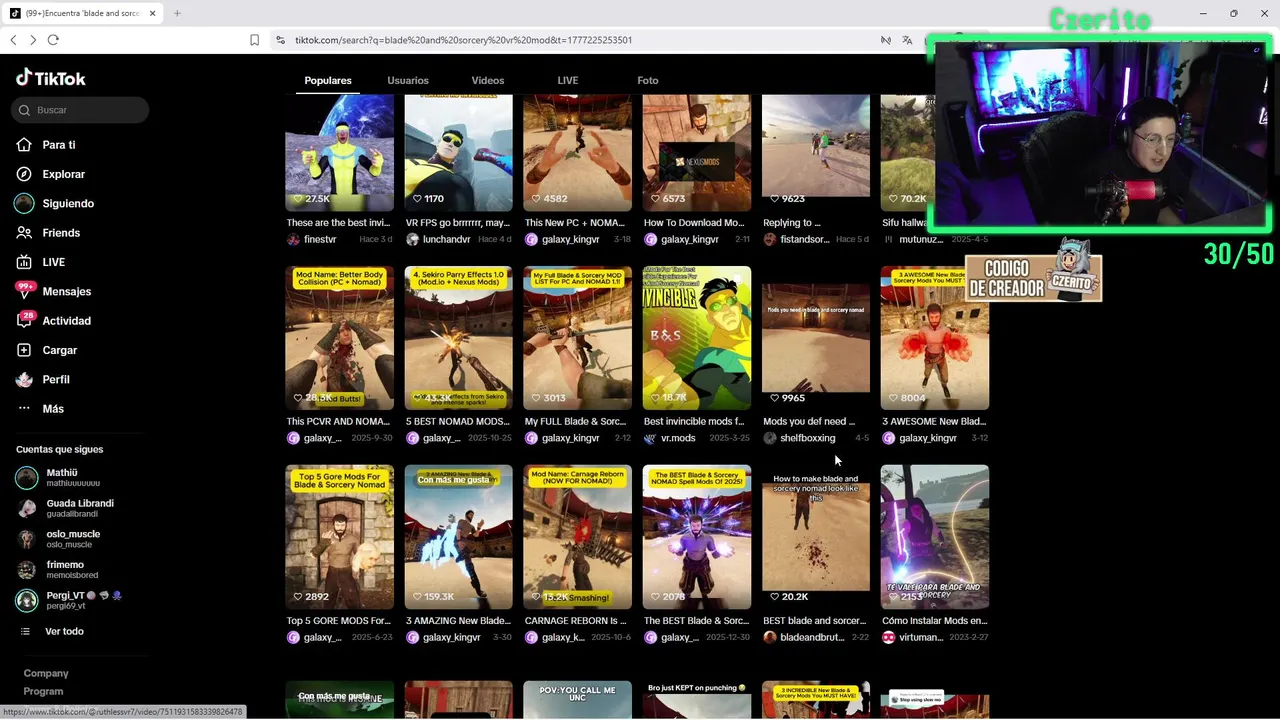1280x720 pixels.
Task: Open Carnage Reborn mod video thumbnail
Action: (577, 537)
